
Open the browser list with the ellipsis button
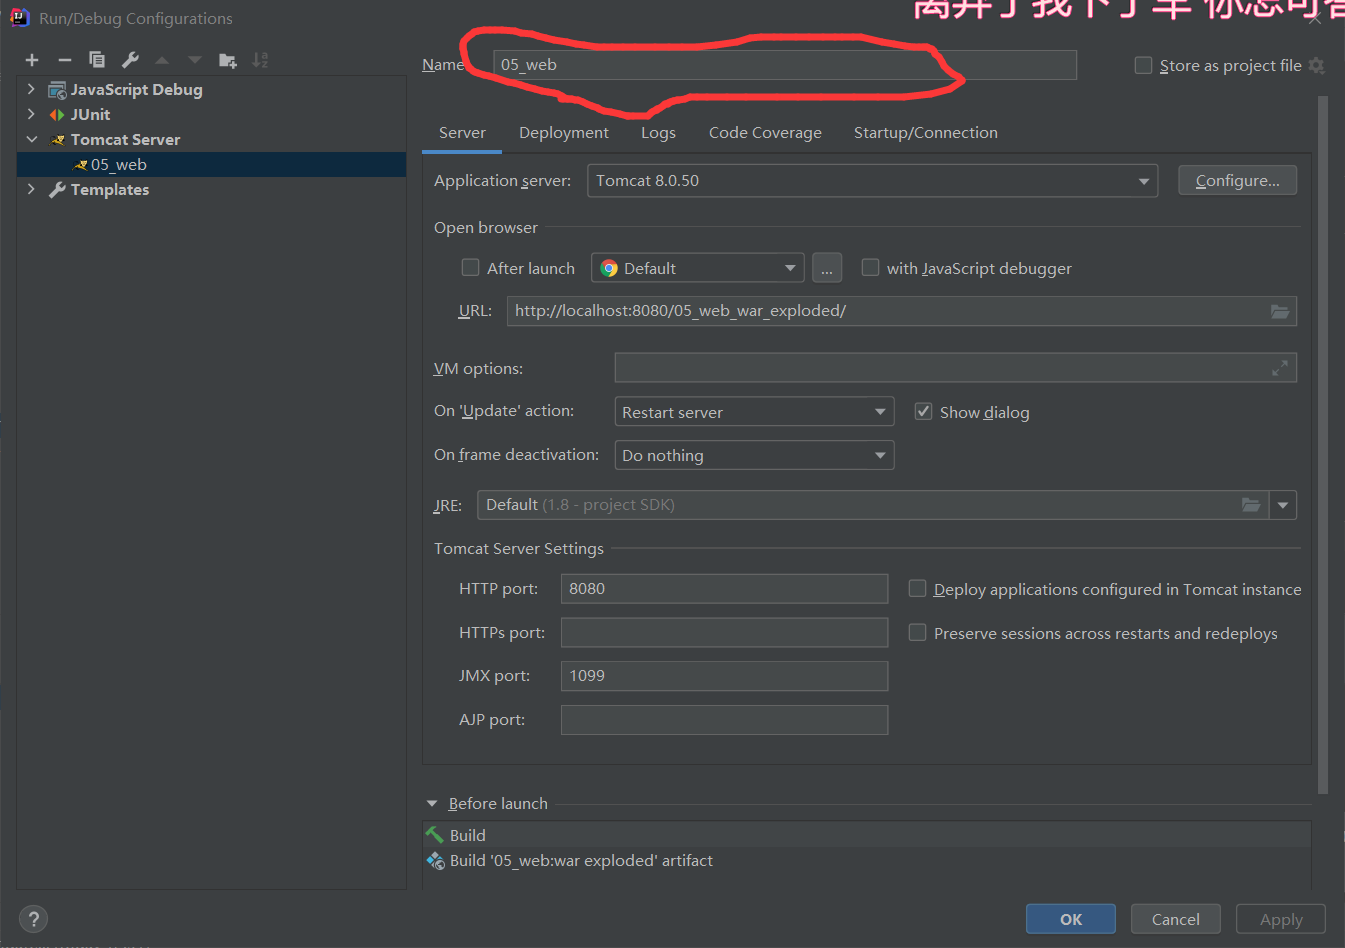[827, 268]
